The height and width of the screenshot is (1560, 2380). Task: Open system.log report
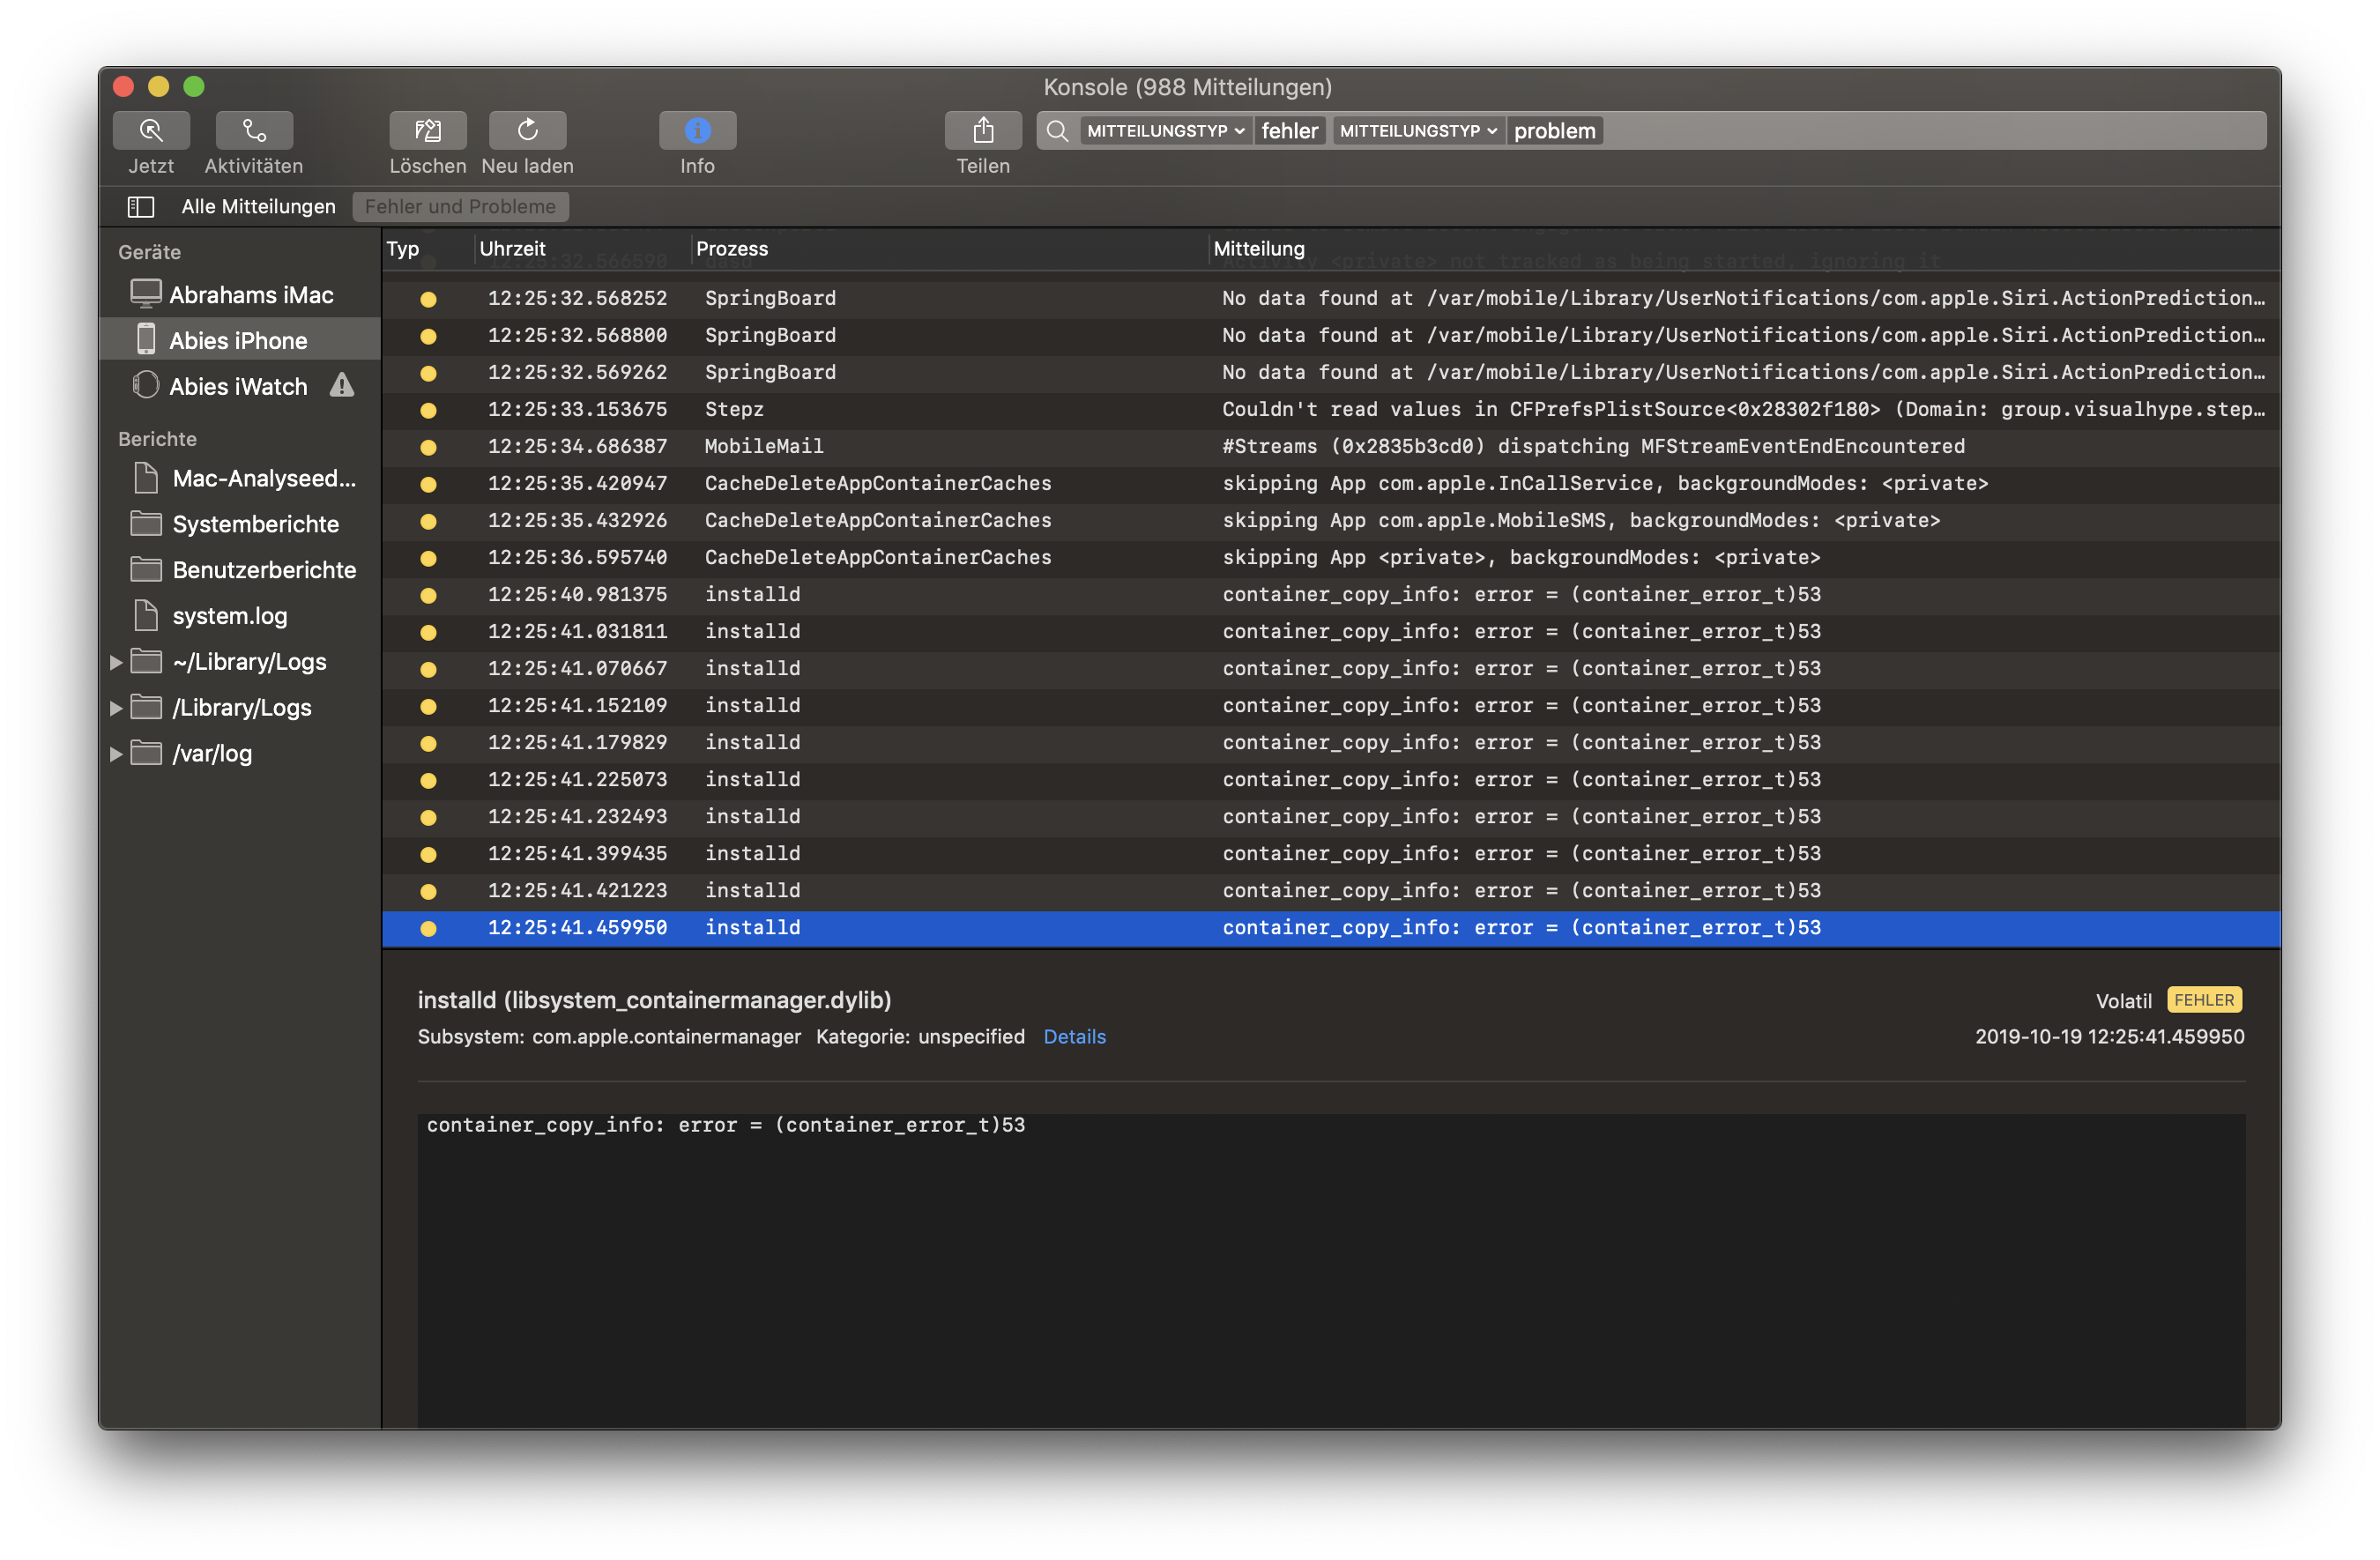tap(229, 616)
